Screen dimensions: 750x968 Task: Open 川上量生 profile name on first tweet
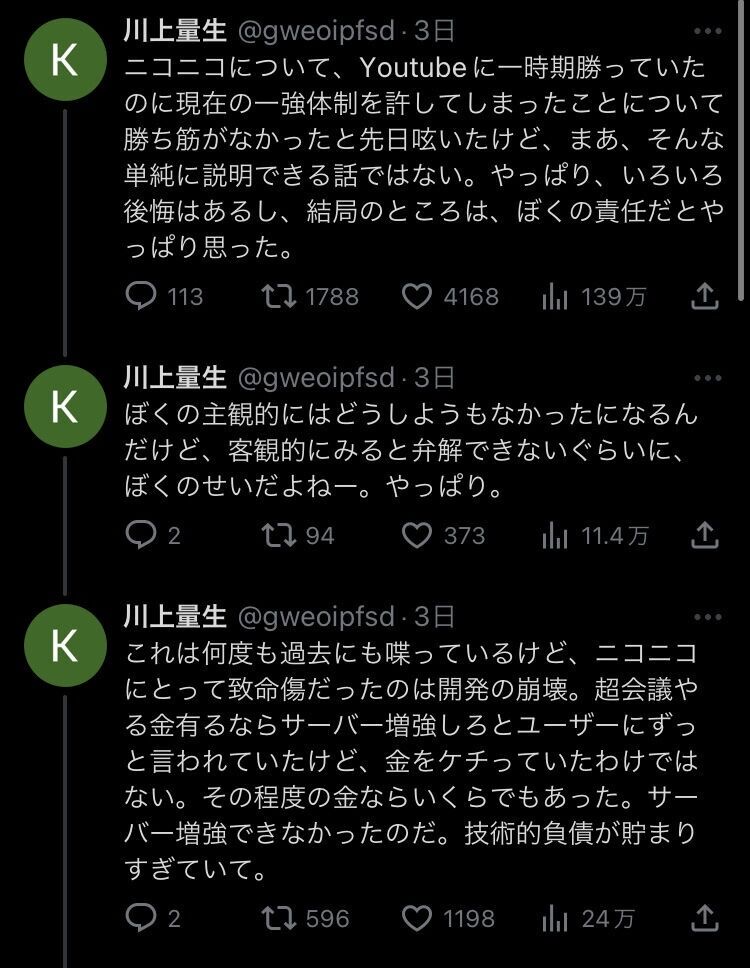[x=175, y=33]
